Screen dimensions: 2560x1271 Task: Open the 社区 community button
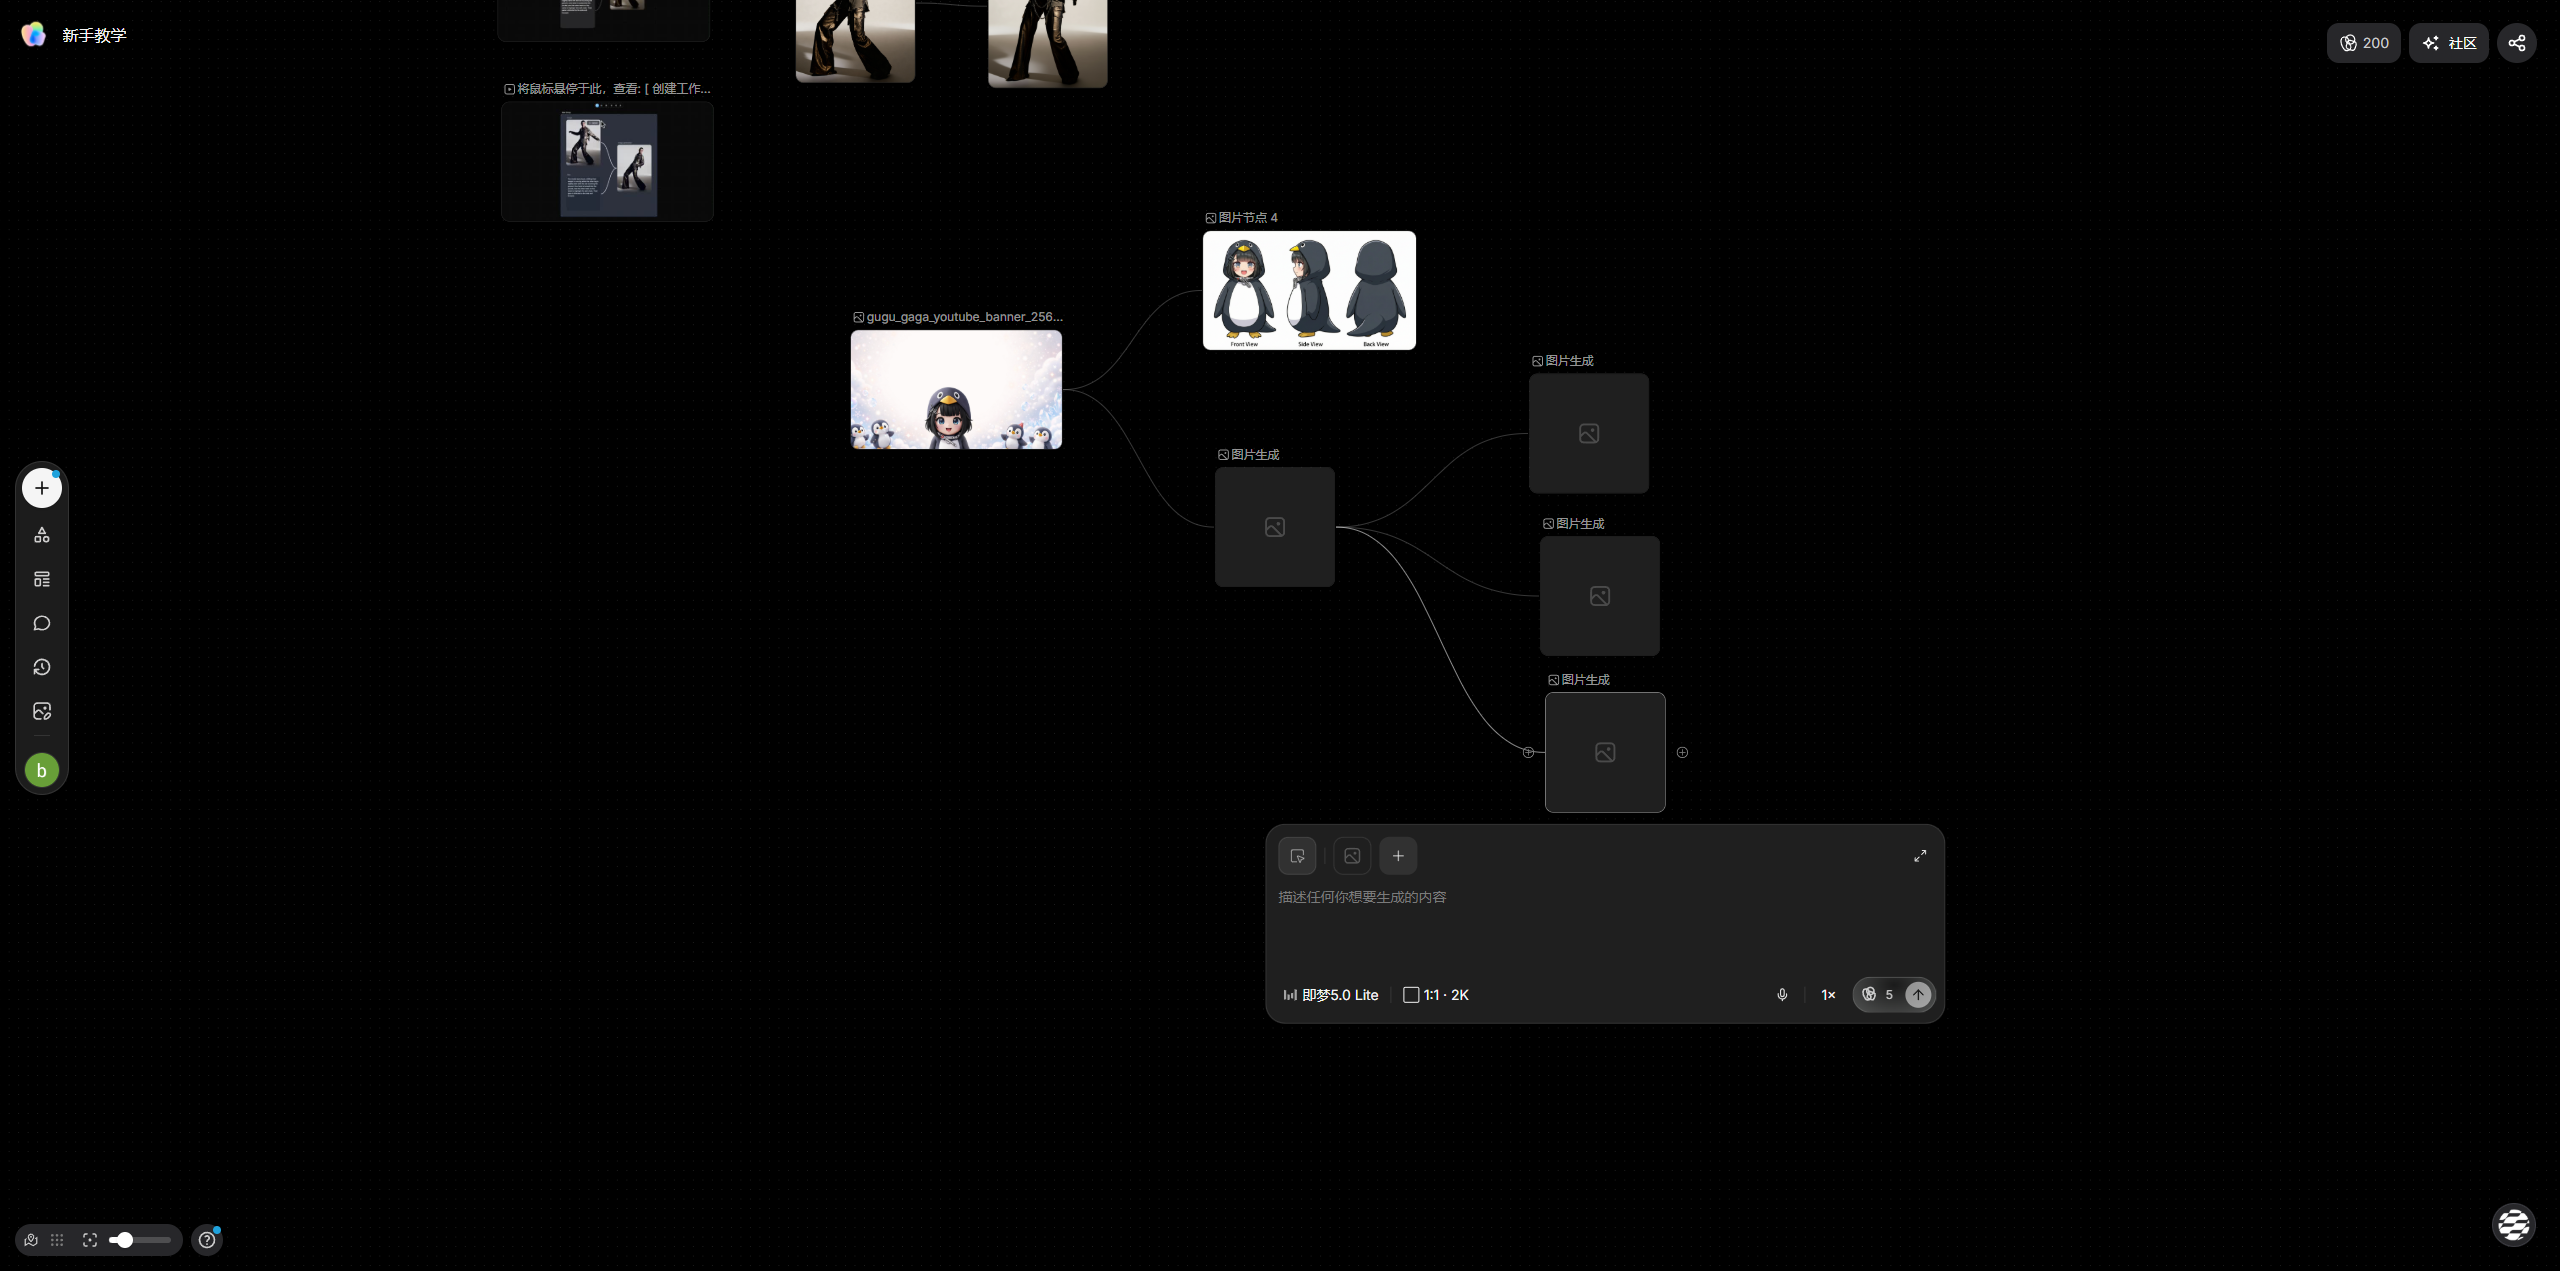(2448, 43)
